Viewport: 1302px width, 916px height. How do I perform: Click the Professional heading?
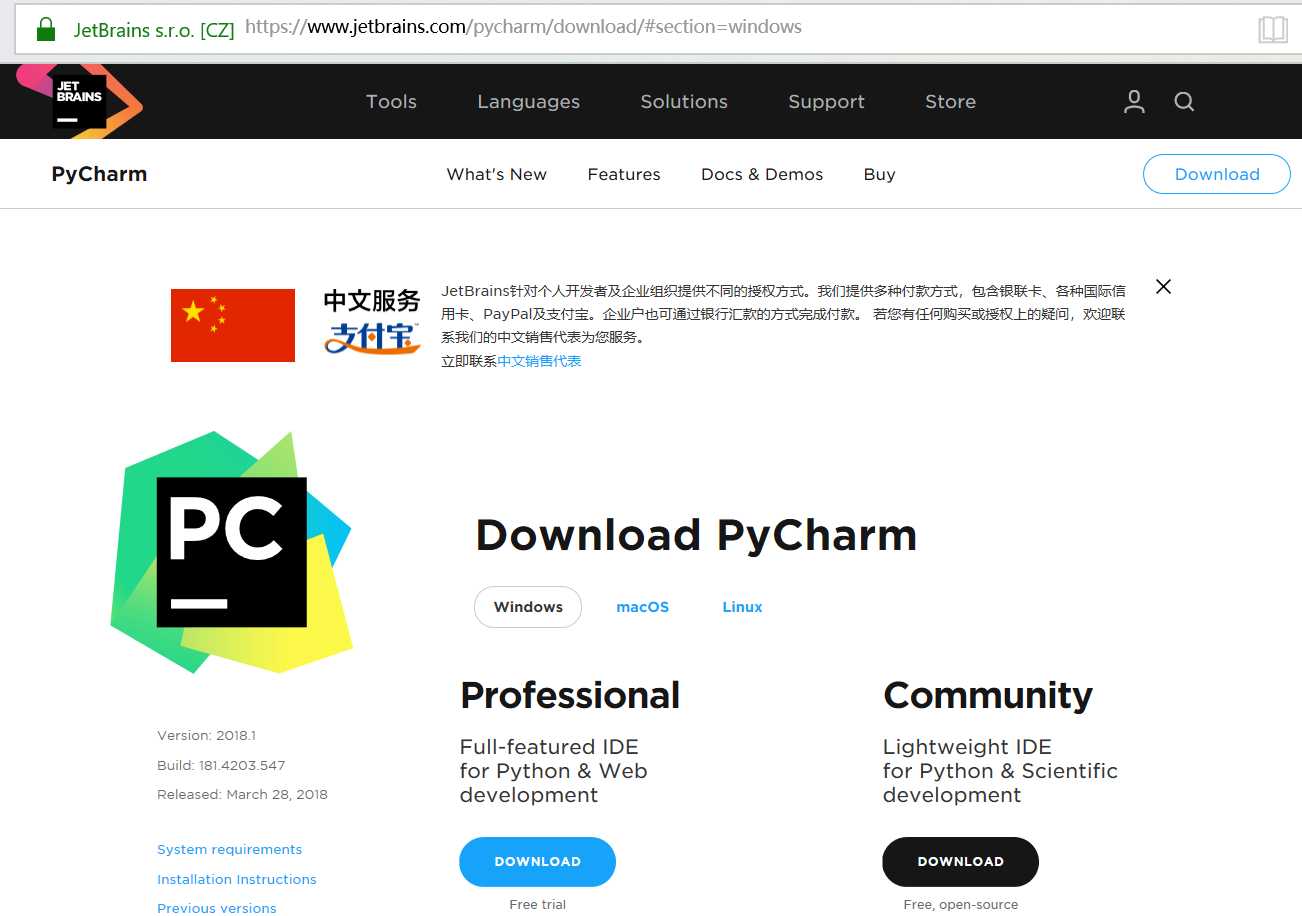click(x=570, y=695)
